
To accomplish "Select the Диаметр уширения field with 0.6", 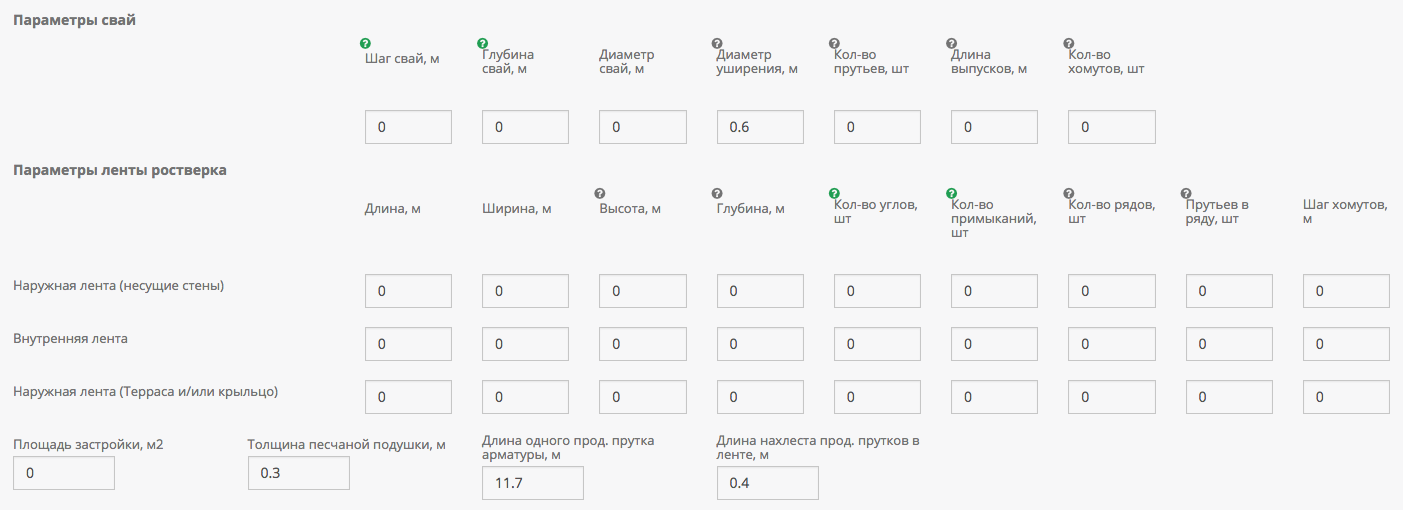I will pos(760,127).
